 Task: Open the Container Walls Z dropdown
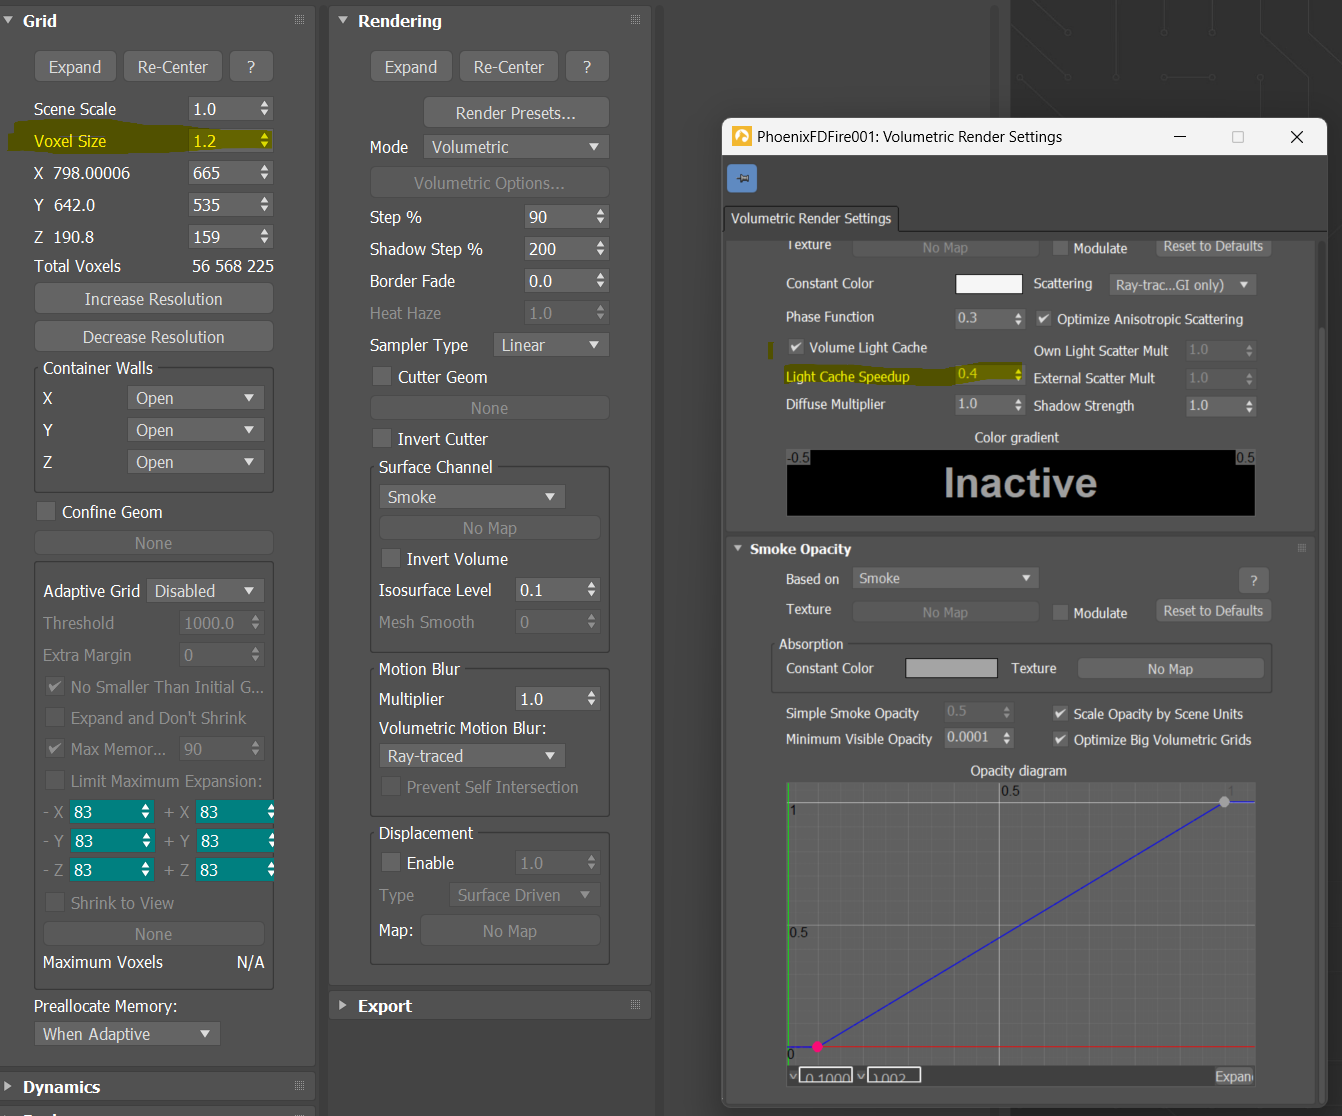coord(196,462)
